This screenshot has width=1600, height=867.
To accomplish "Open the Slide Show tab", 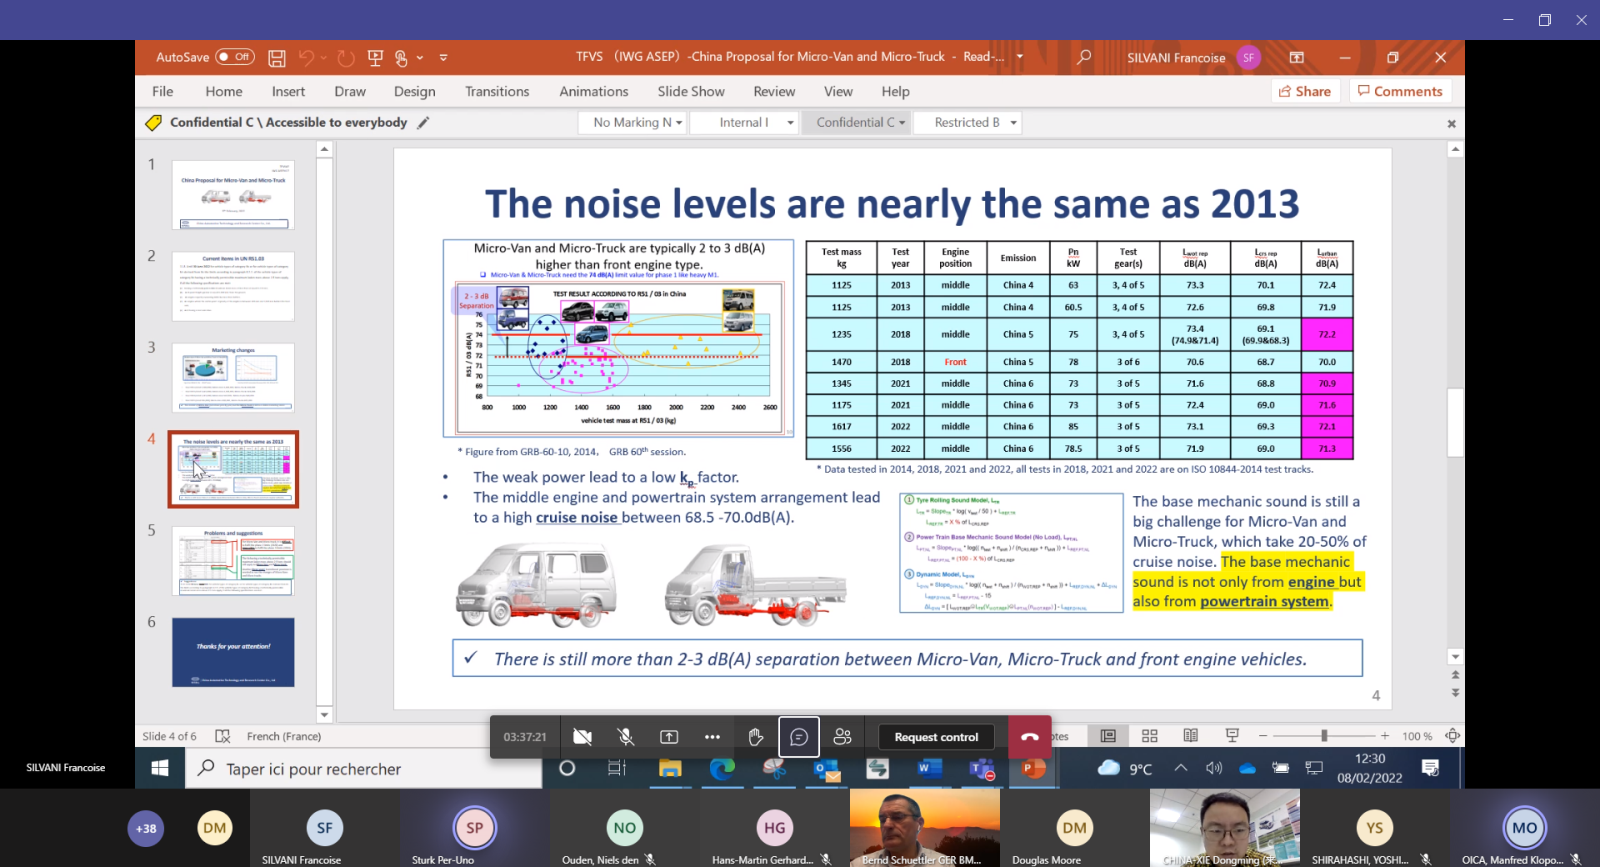I will click(691, 91).
